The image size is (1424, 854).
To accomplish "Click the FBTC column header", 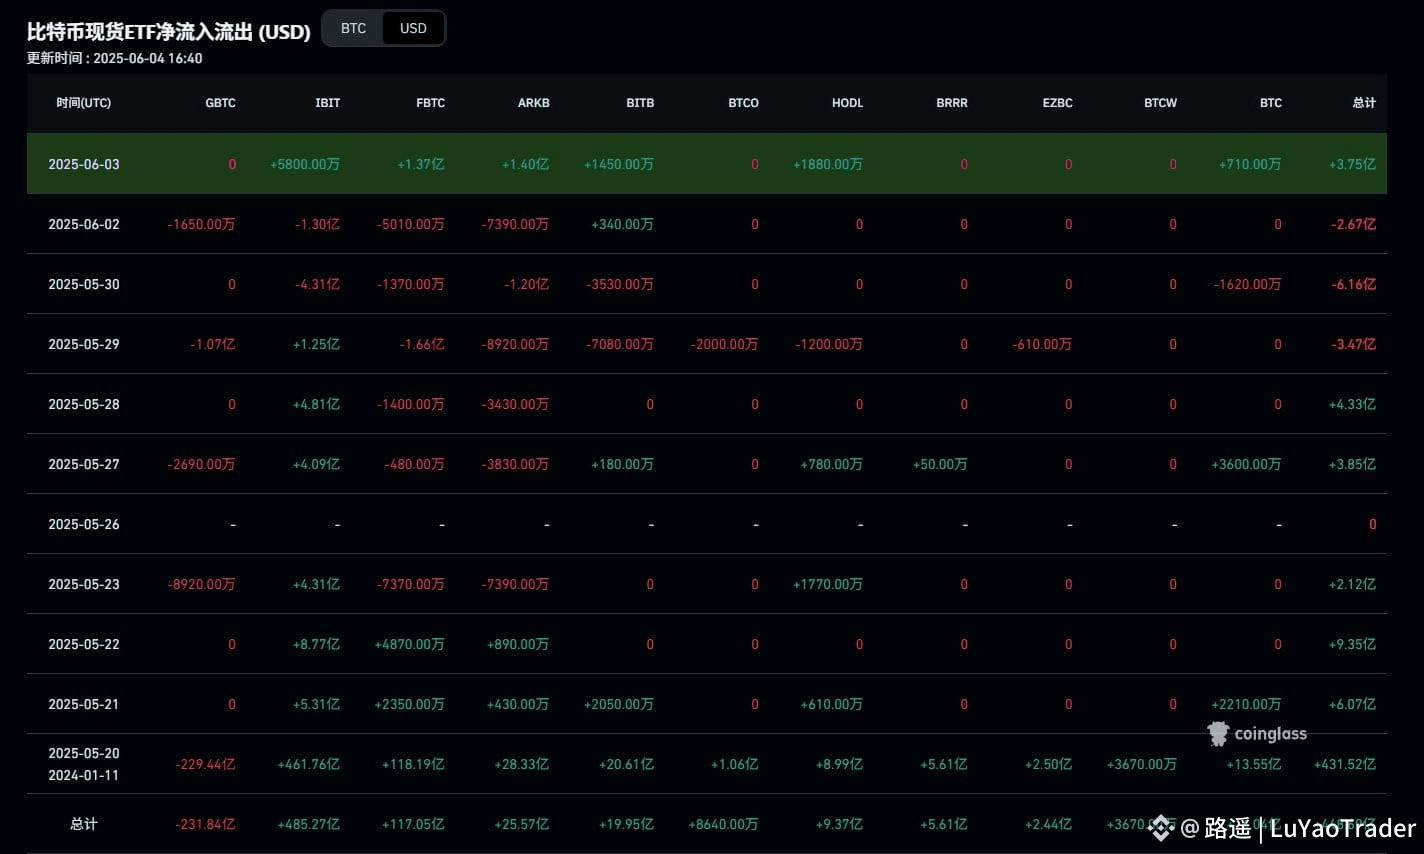I will [x=431, y=103].
